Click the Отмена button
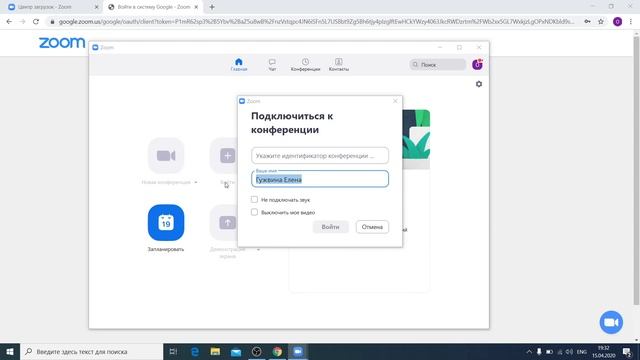This screenshot has width=640, height=360. 372,227
